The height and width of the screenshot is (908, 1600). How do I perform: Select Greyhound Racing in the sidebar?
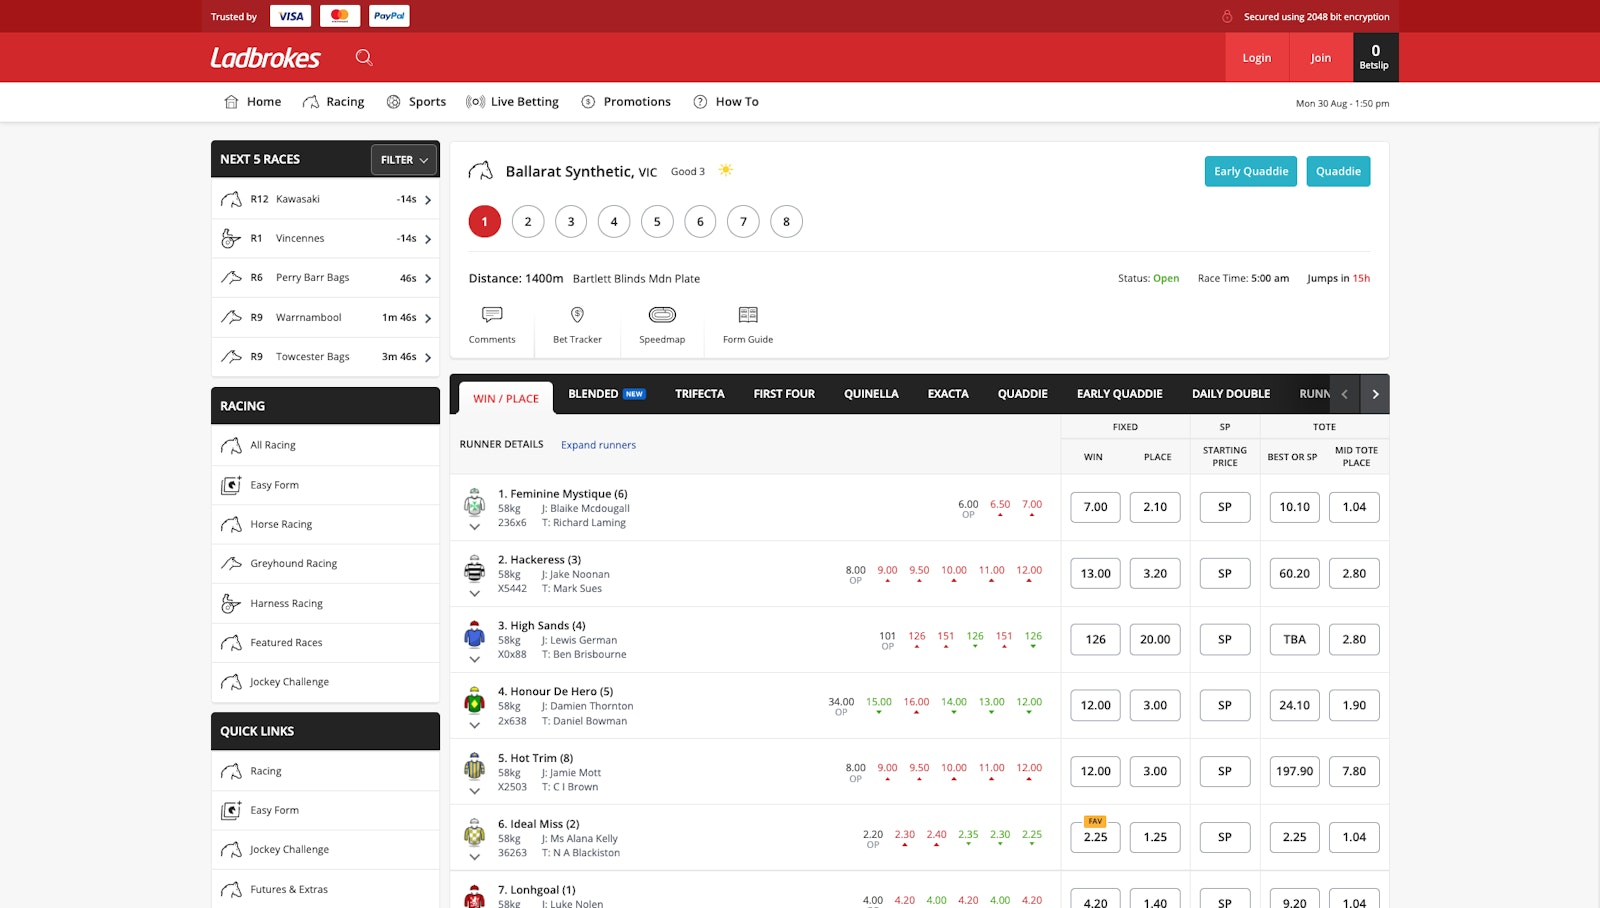(x=292, y=563)
